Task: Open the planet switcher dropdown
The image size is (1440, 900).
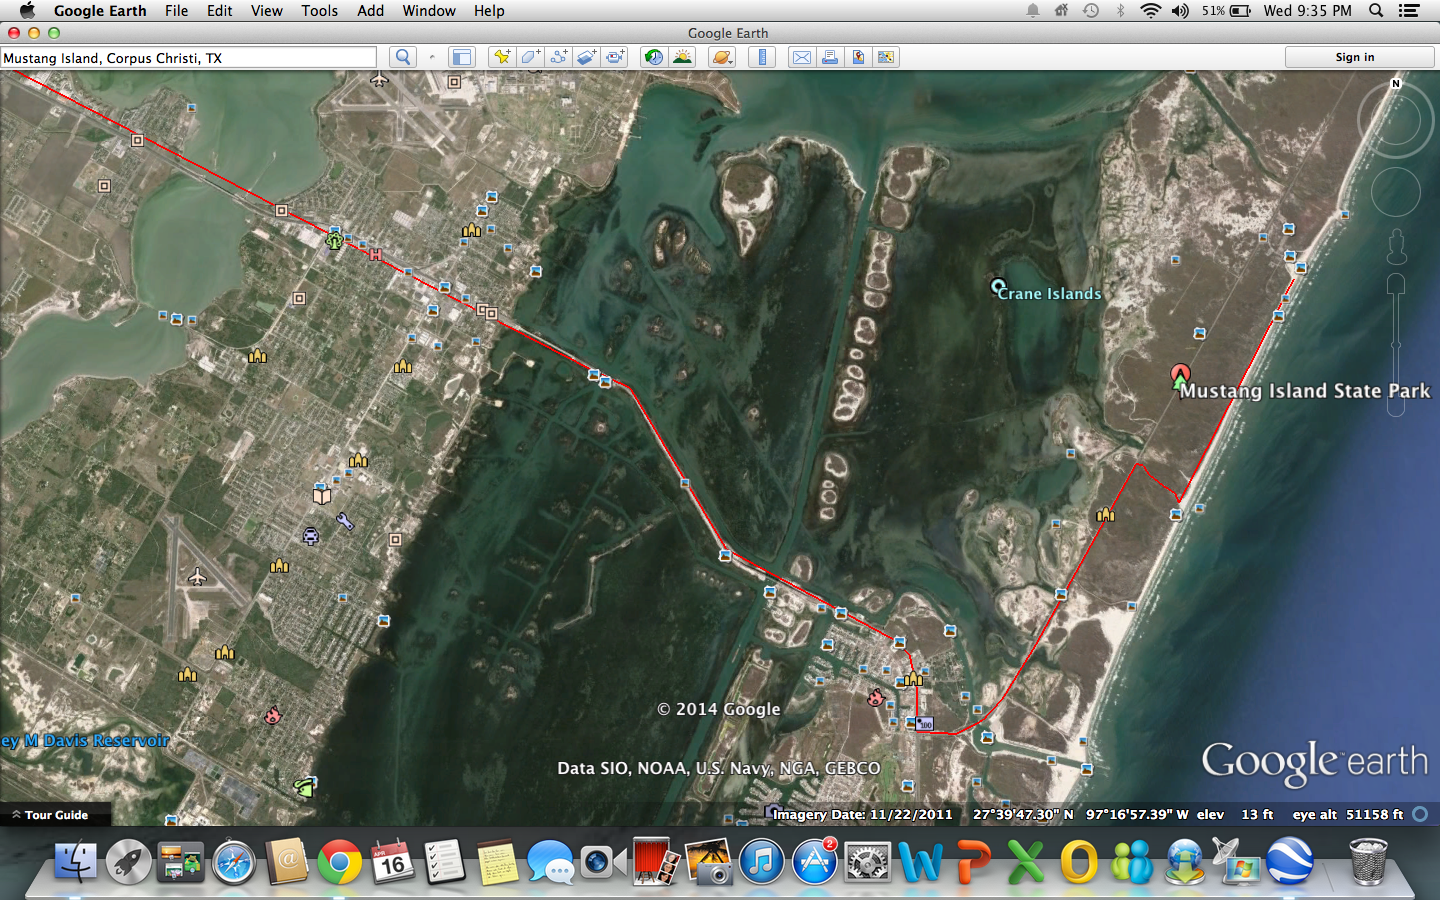Action: [722, 57]
